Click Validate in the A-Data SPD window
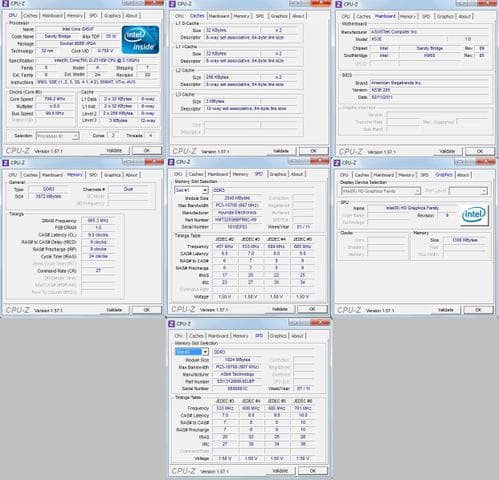 [280, 471]
